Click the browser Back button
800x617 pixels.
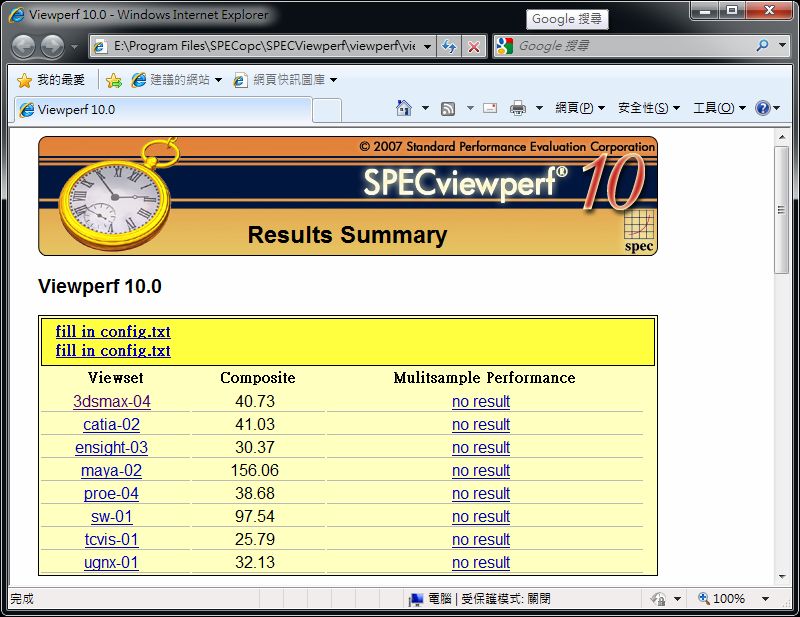pyautogui.click(x=23, y=47)
